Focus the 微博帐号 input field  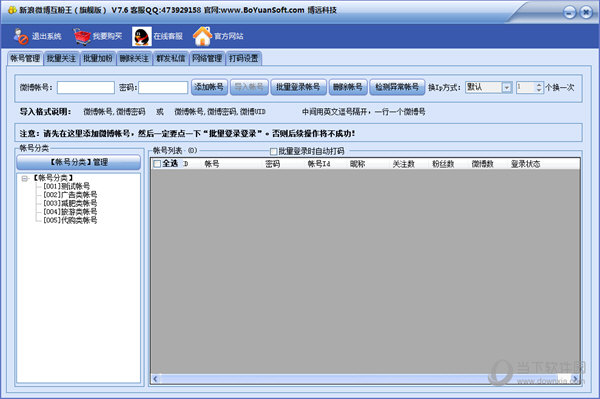tap(86, 87)
